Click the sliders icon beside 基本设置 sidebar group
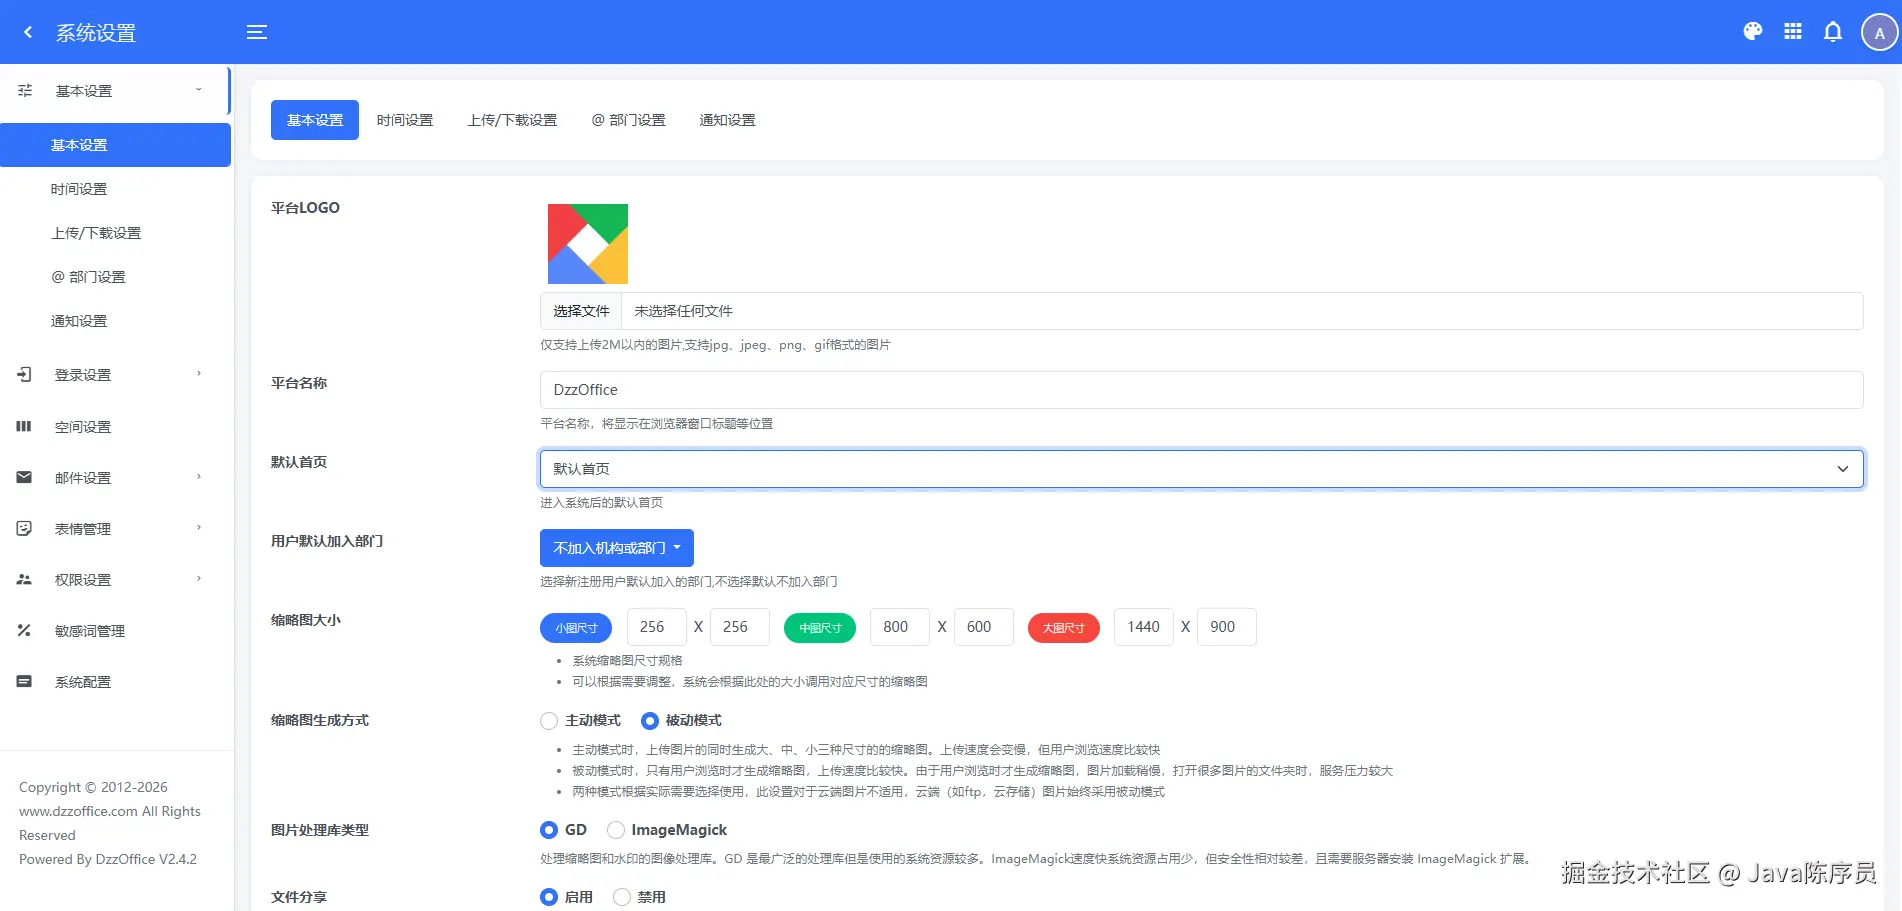Viewport: 1902px width, 911px height. 25,91
